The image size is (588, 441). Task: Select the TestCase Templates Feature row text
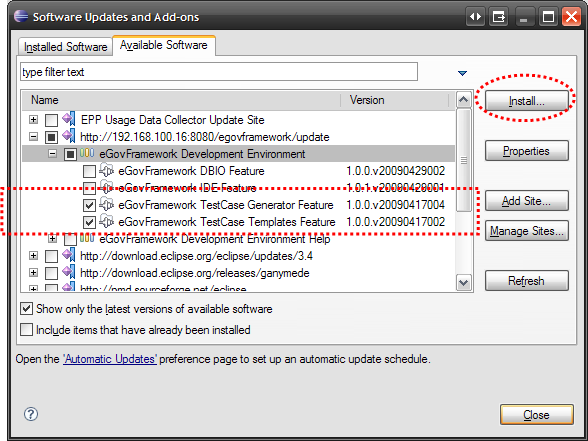click(227, 222)
